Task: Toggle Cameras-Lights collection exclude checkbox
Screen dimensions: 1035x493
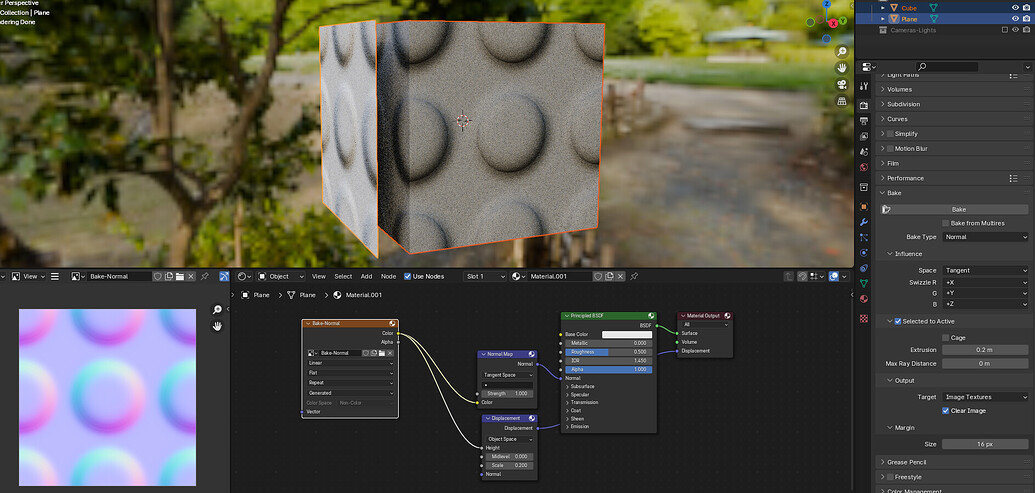Action: click(x=1005, y=30)
